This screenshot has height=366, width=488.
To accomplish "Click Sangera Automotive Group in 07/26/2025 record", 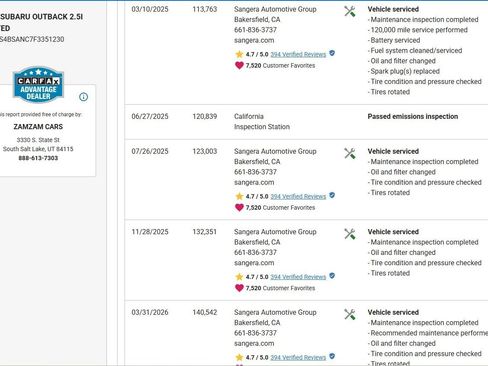I will (275, 151).
